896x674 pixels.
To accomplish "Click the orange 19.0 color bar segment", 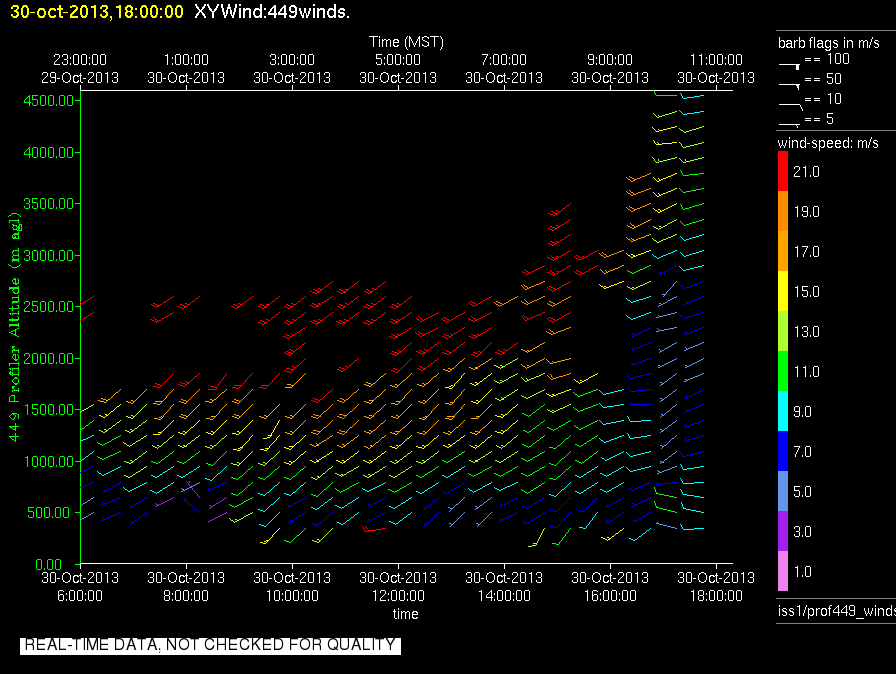I will pos(783,211).
